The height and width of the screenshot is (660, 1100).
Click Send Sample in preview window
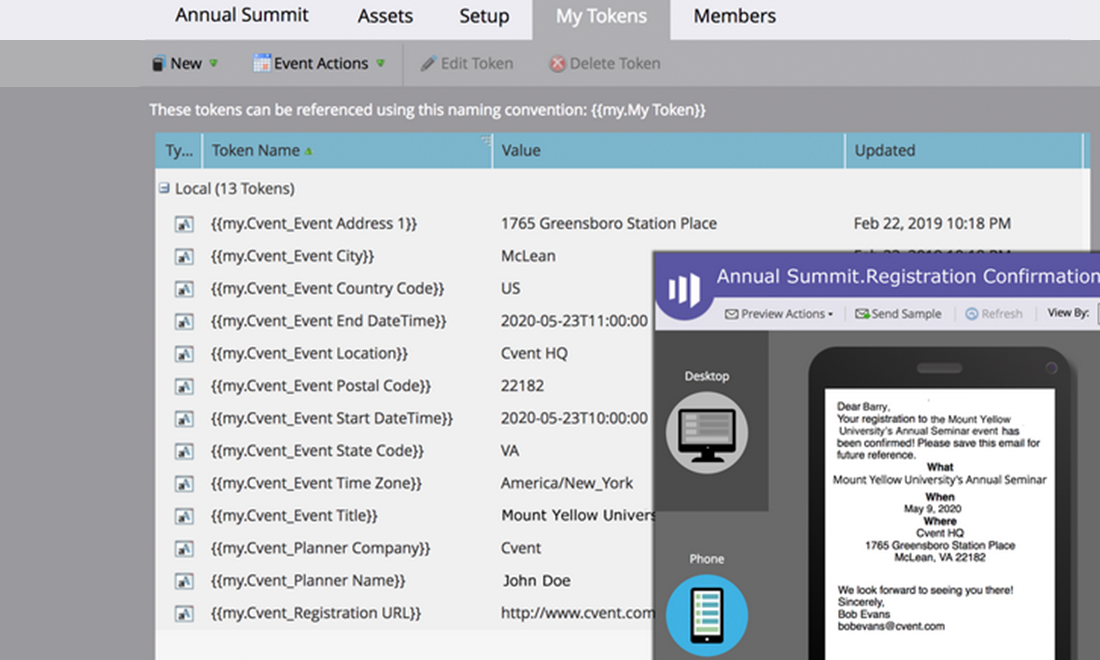point(899,314)
